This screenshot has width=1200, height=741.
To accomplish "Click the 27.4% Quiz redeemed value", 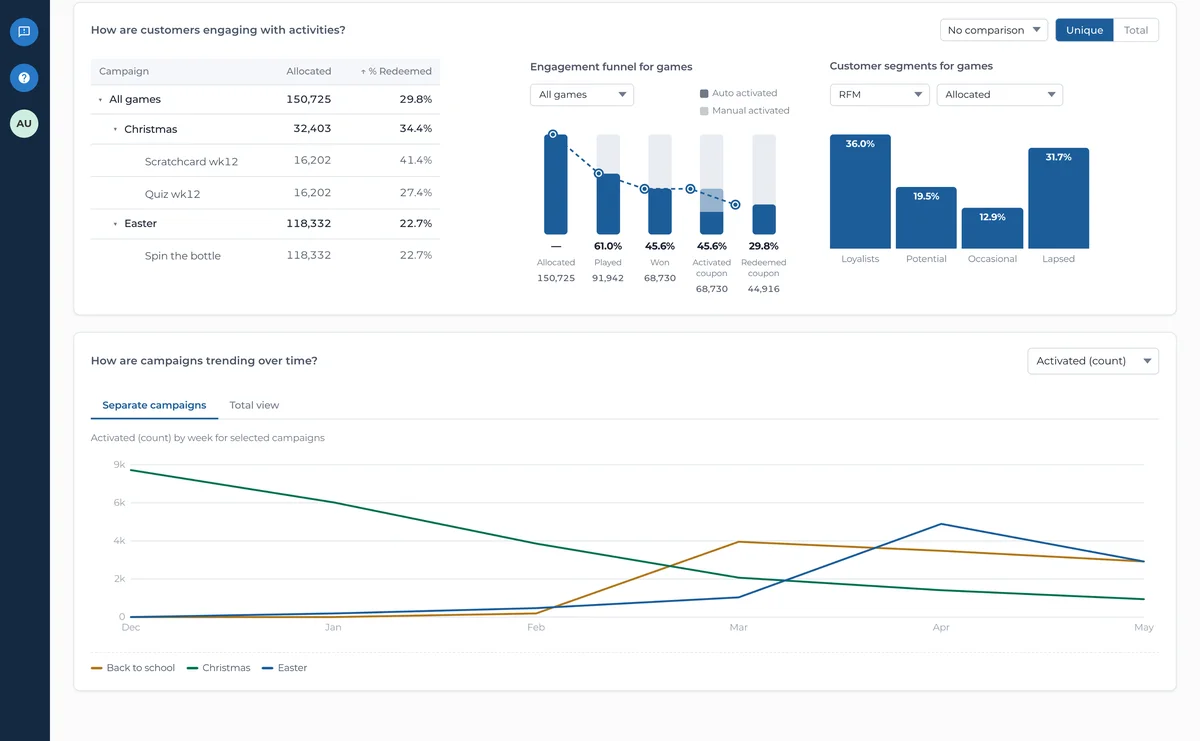I will click(416, 192).
